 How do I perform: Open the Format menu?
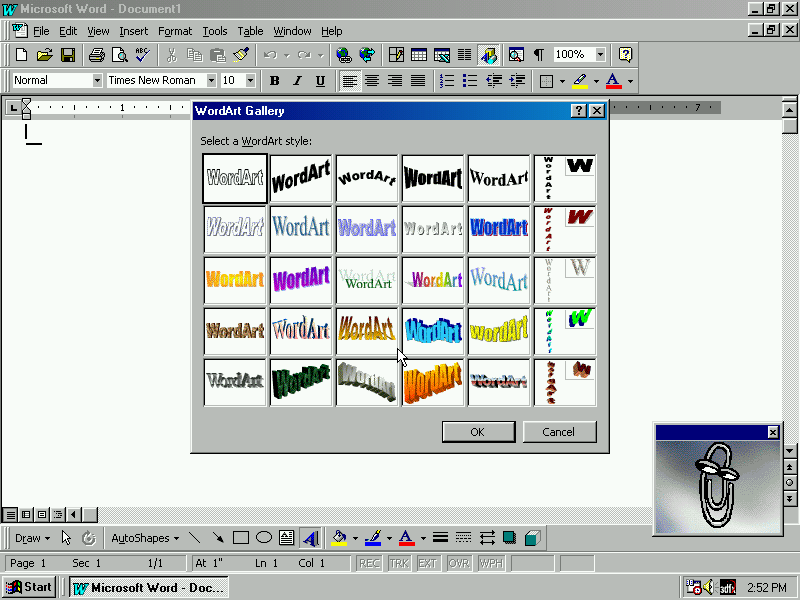click(175, 31)
